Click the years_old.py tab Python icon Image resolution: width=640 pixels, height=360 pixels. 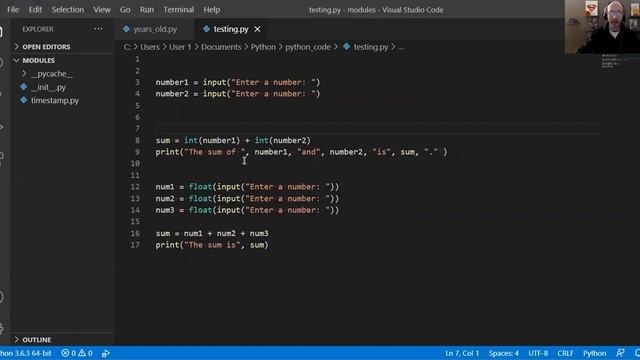126,29
